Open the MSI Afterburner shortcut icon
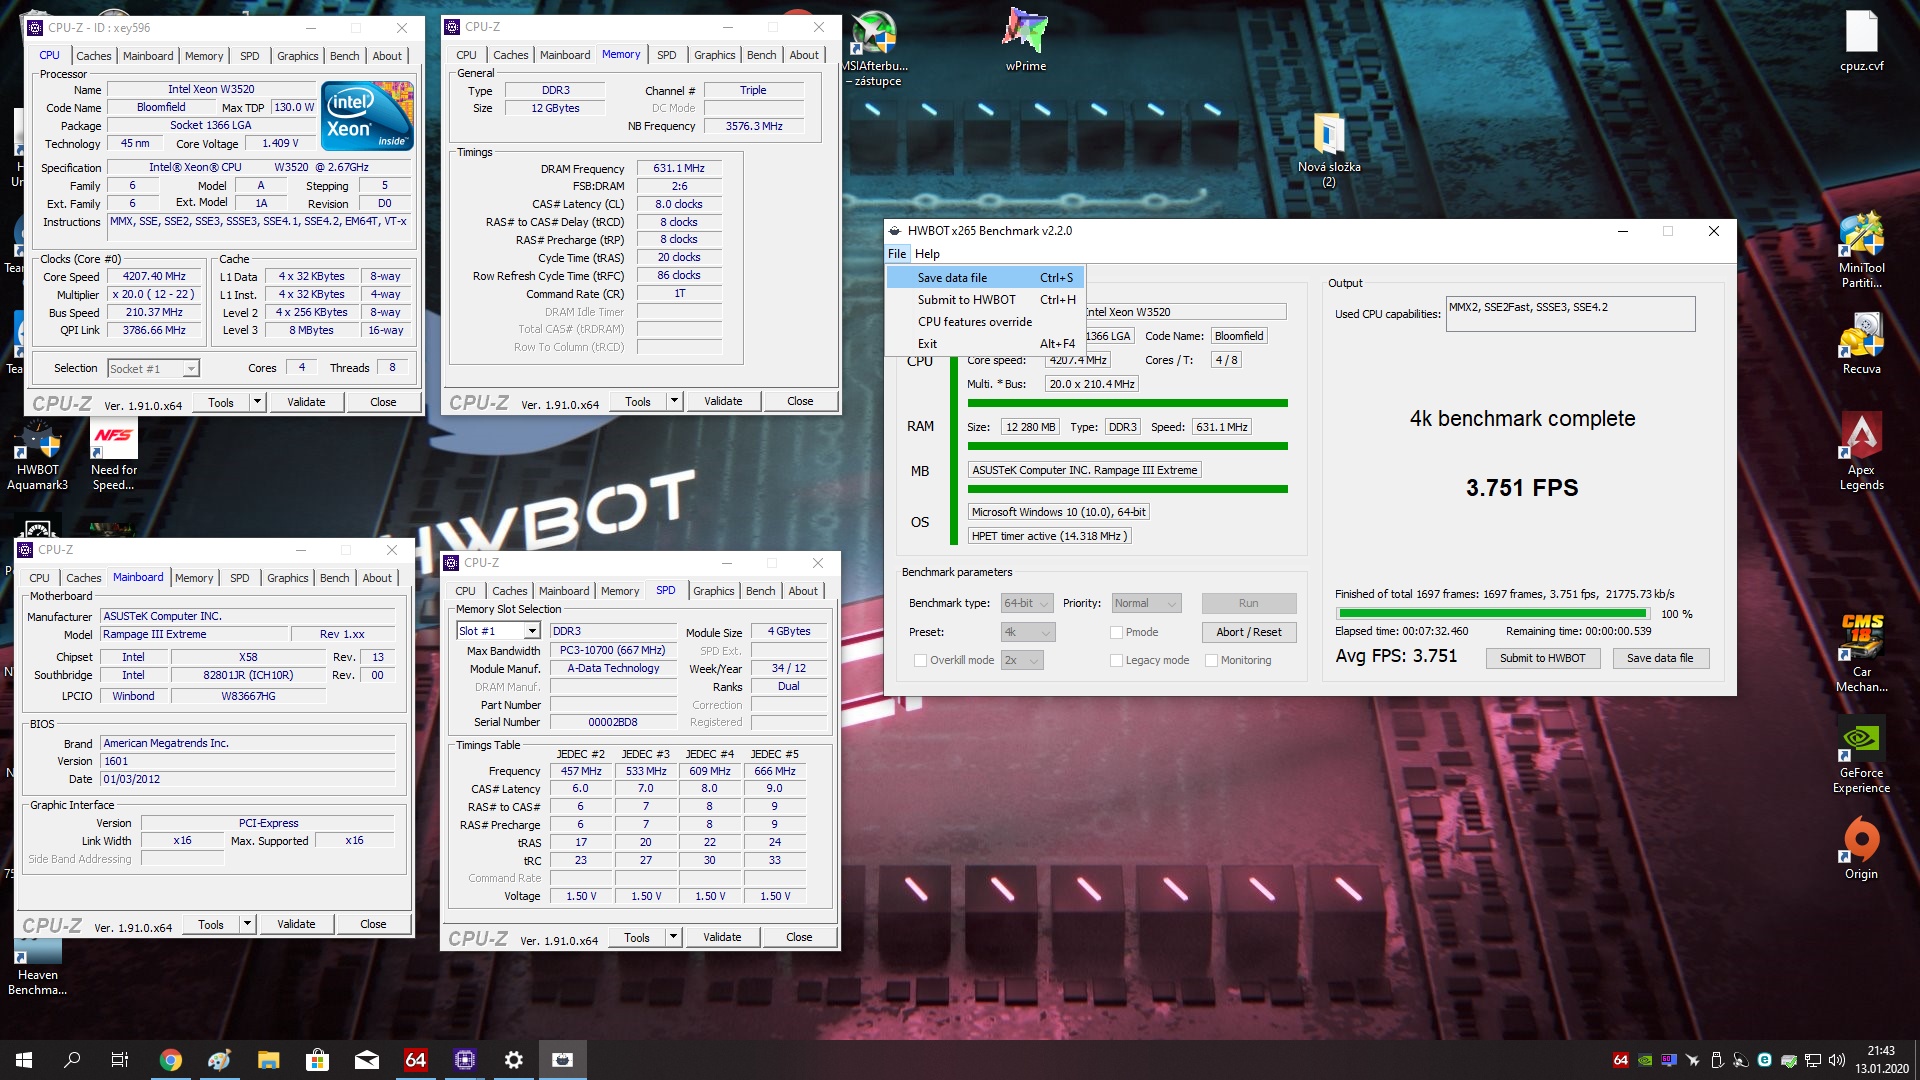The width and height of the screenshot is (1920, 1080). click(x=876, y=48)
